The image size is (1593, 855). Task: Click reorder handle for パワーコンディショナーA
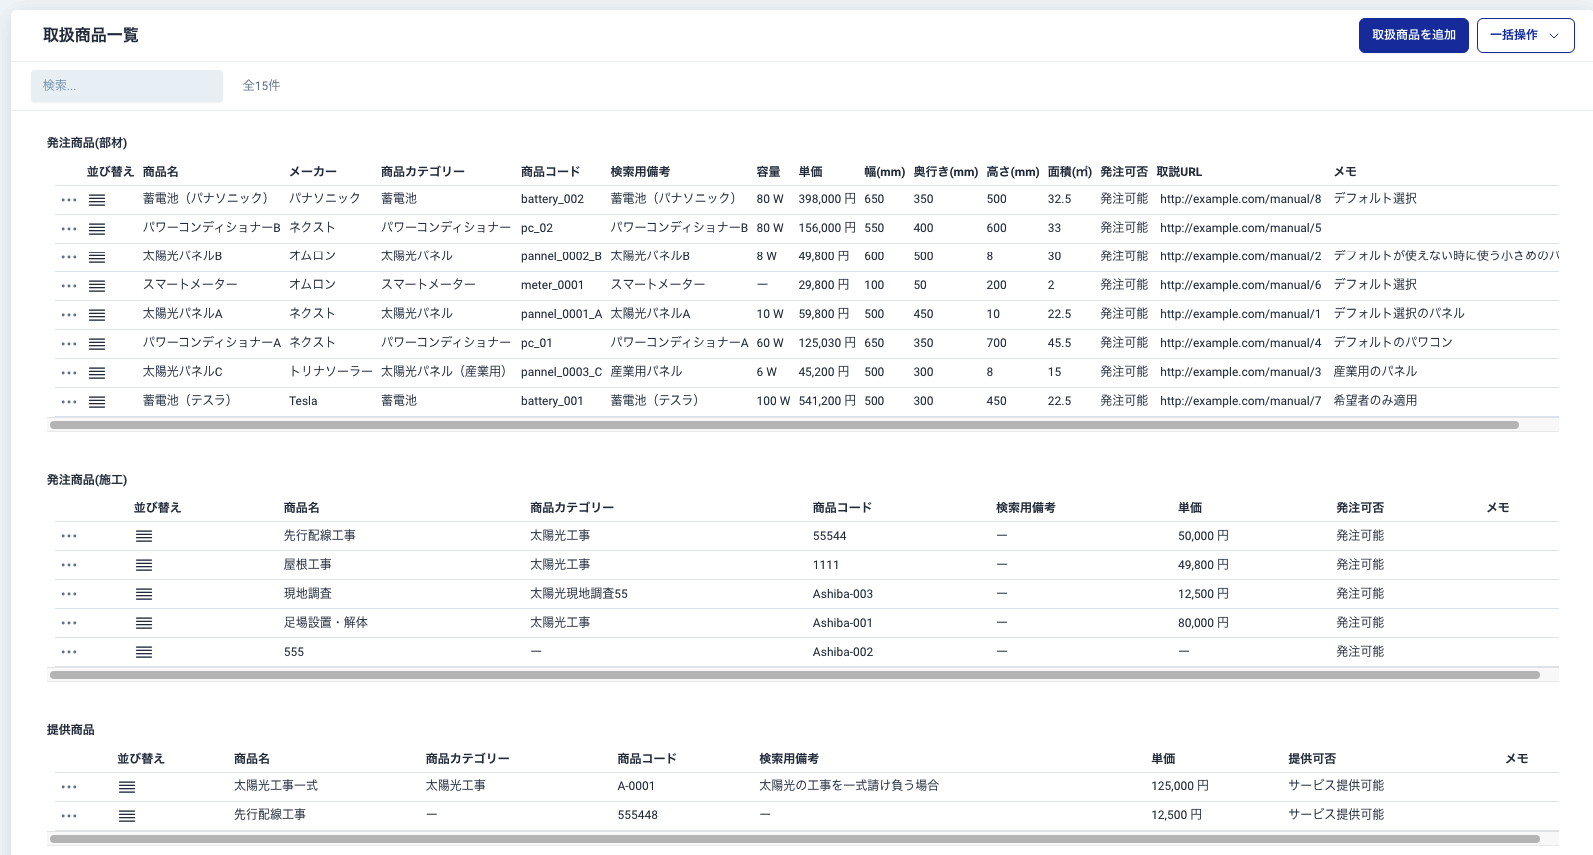pos(97,344)
